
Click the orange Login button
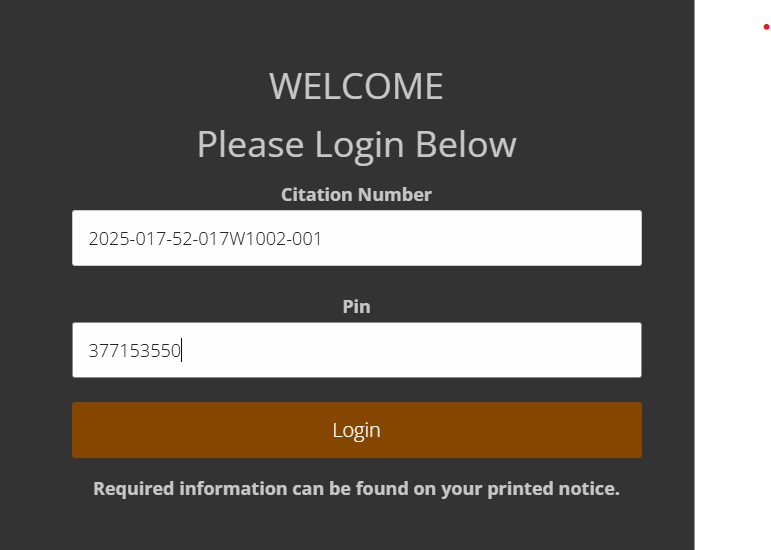coord(356,430)
